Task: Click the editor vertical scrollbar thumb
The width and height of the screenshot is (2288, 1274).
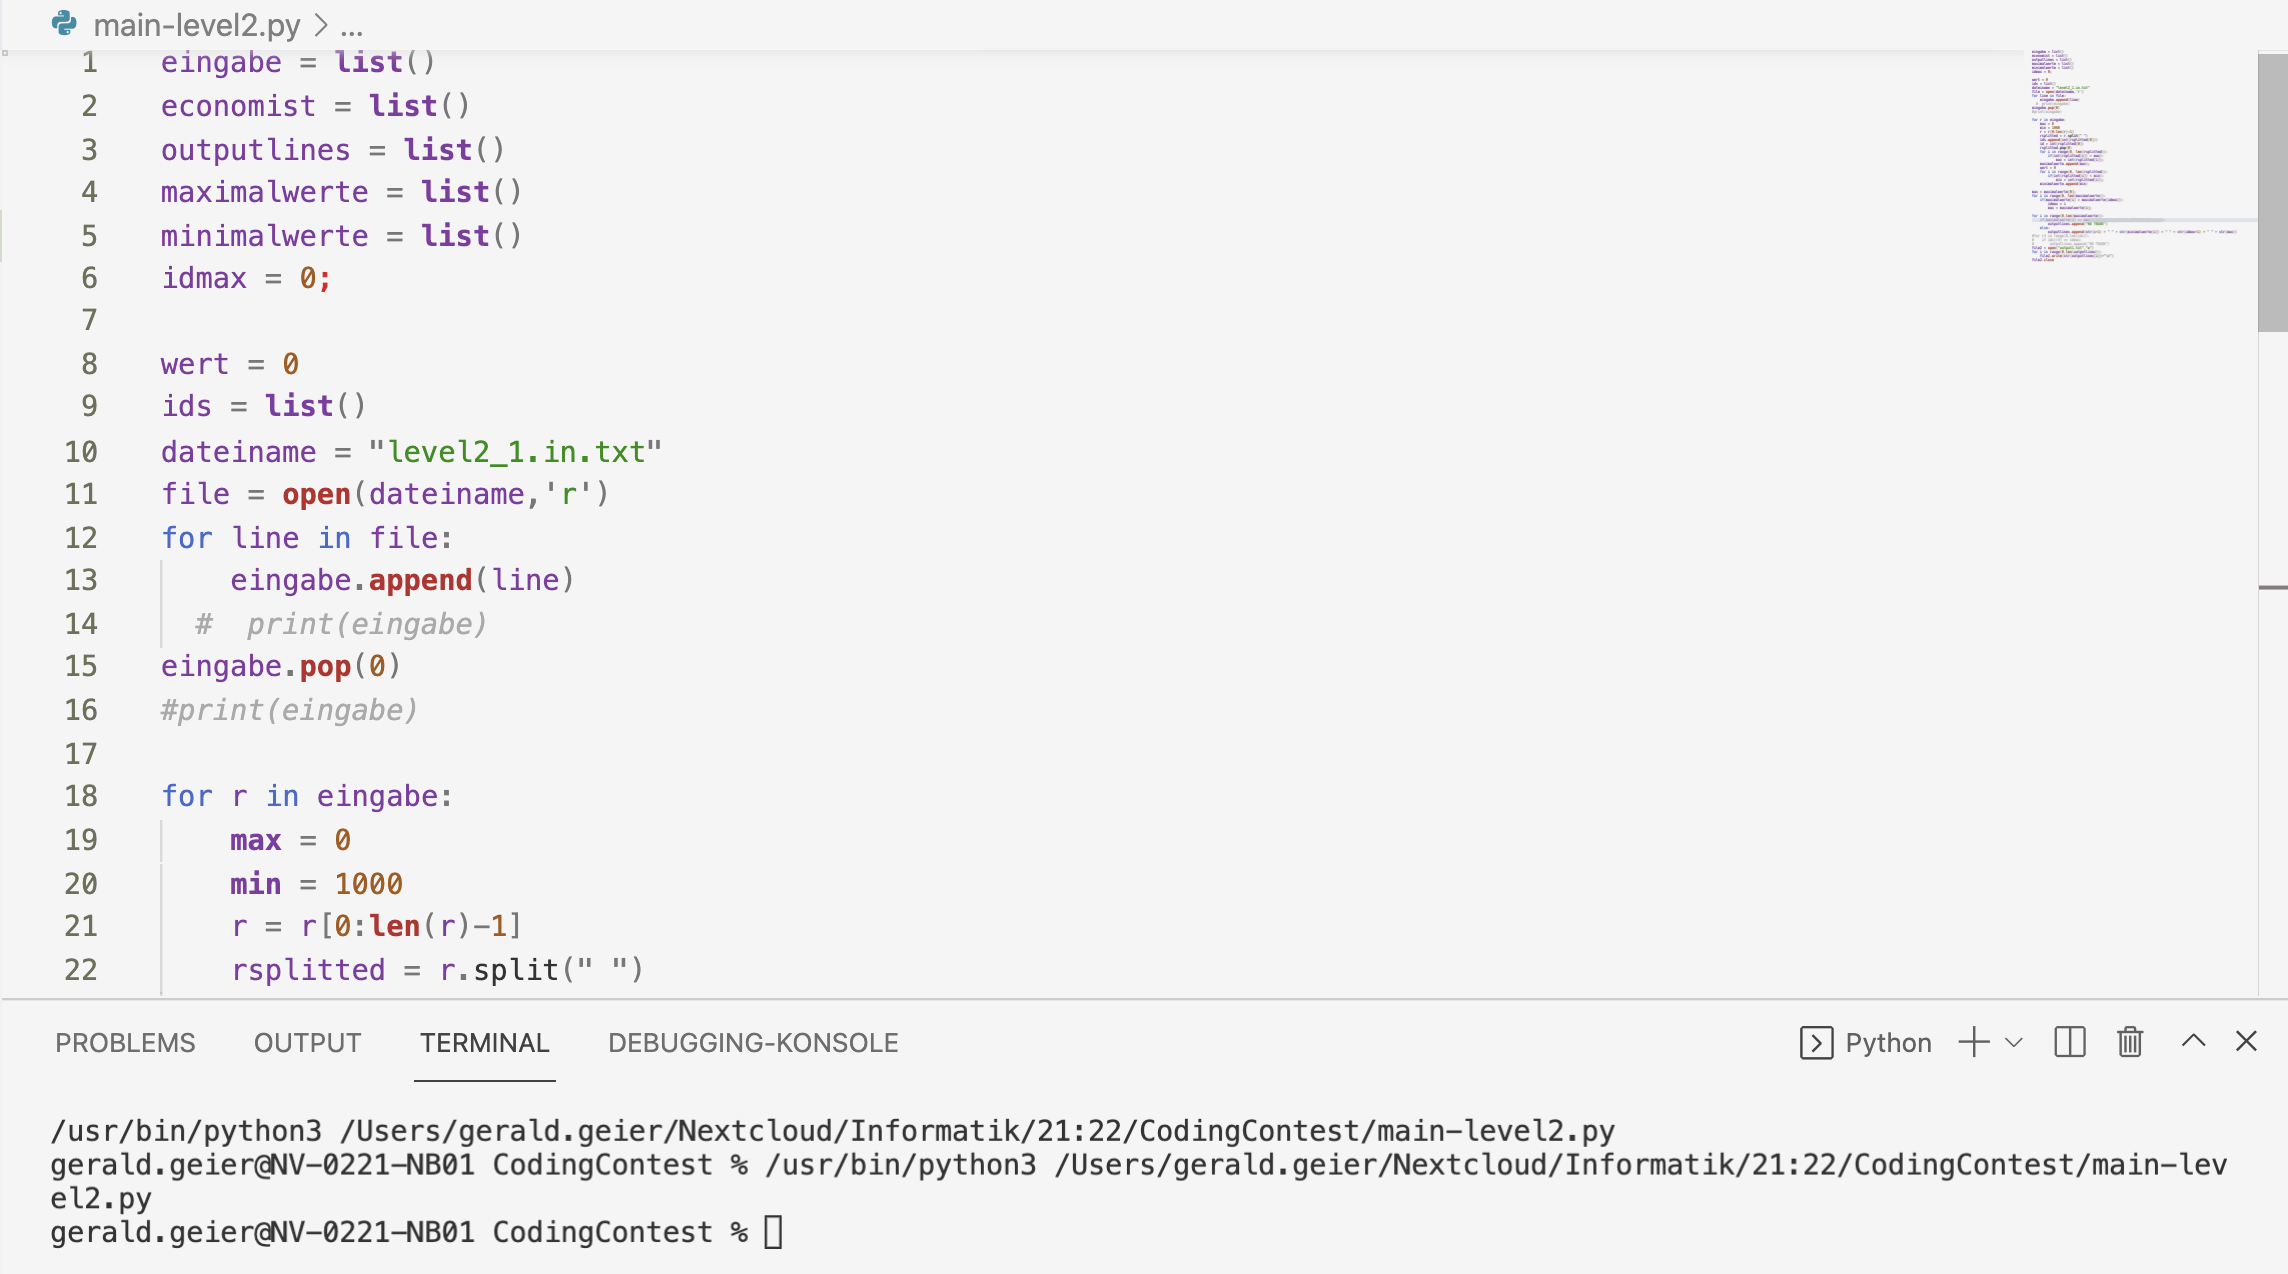Action: [x=2272, y=192]
